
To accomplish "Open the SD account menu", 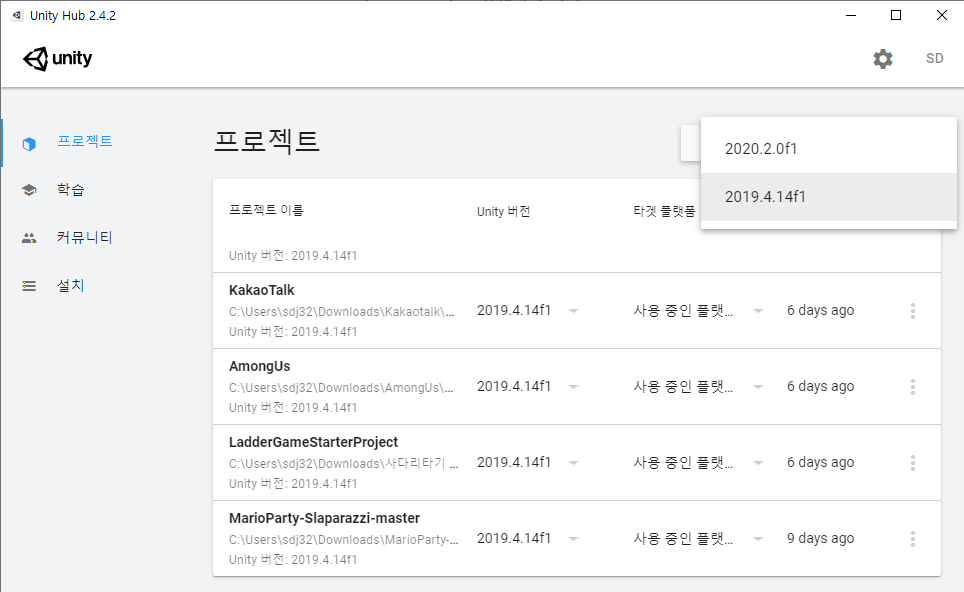I will (934, 58).
